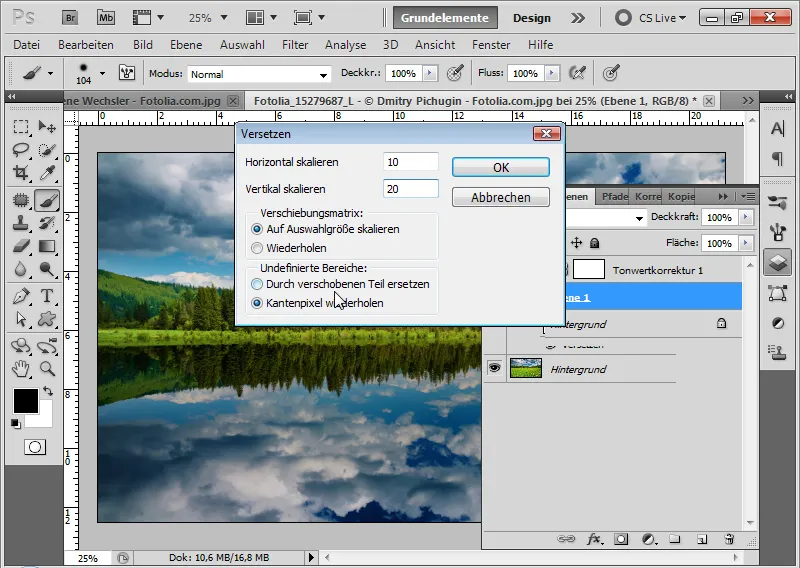Open the Auswahl menu
Viewport: 800px width, 568px height.
(242, 45)
